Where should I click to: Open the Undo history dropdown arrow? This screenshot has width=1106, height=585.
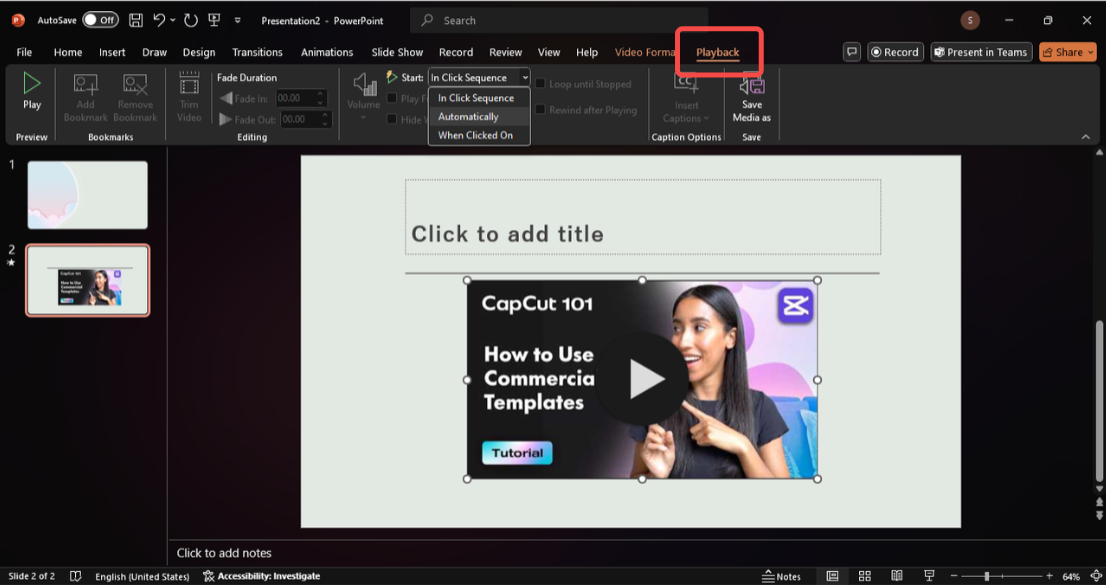pyautogui.click(x=173, y=20)
